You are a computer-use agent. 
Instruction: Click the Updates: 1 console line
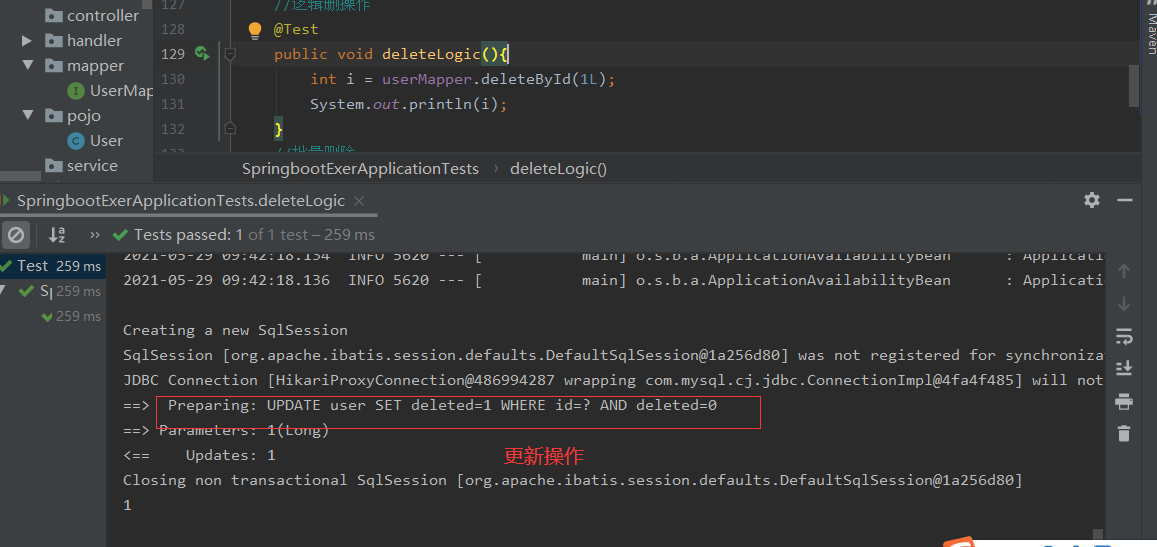tap(199, 455)
